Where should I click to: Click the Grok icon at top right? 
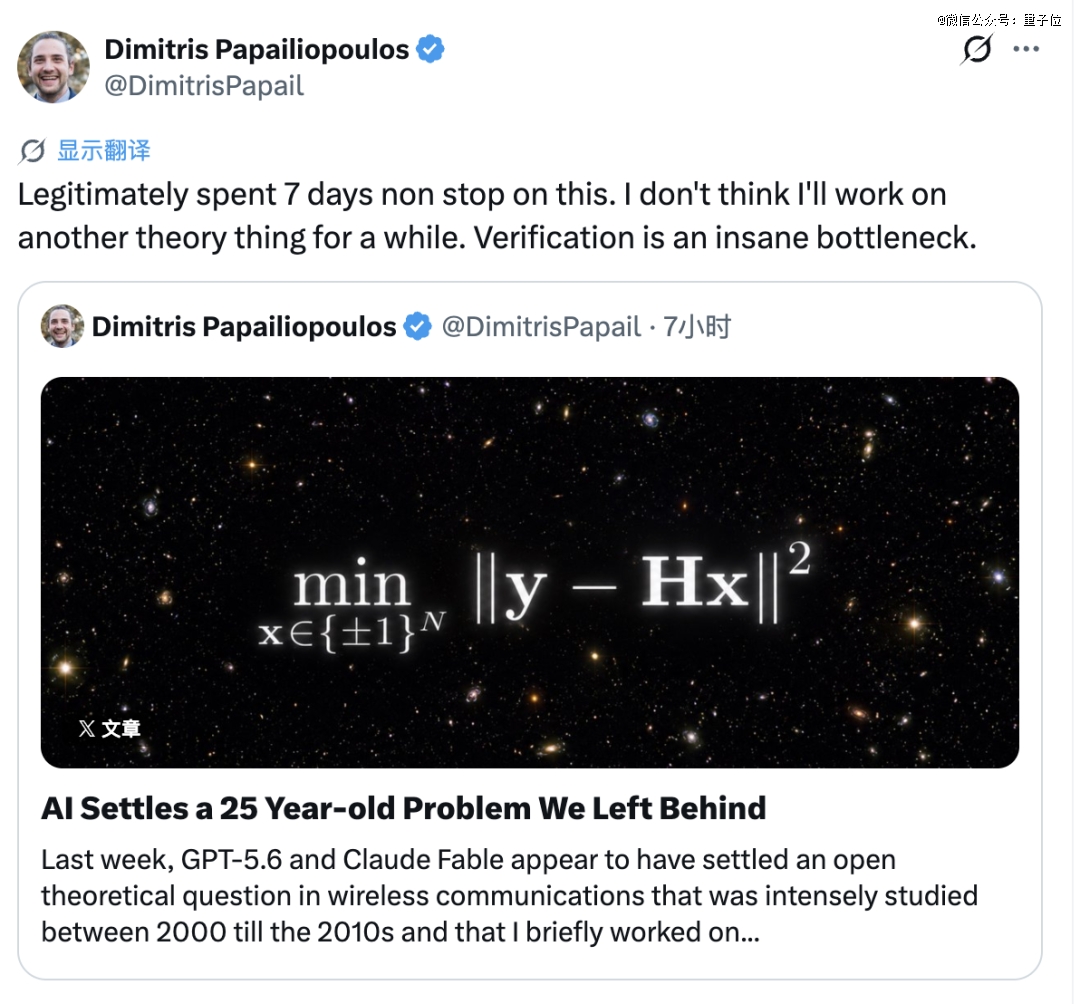click(977, 49)
